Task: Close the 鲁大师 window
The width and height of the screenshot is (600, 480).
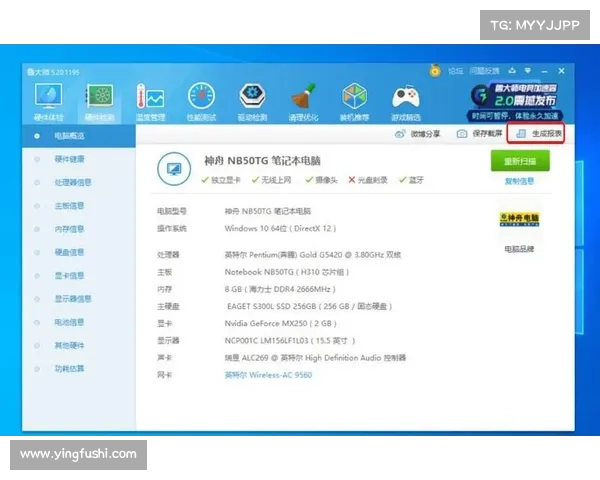Action: [x=561, y=71]
